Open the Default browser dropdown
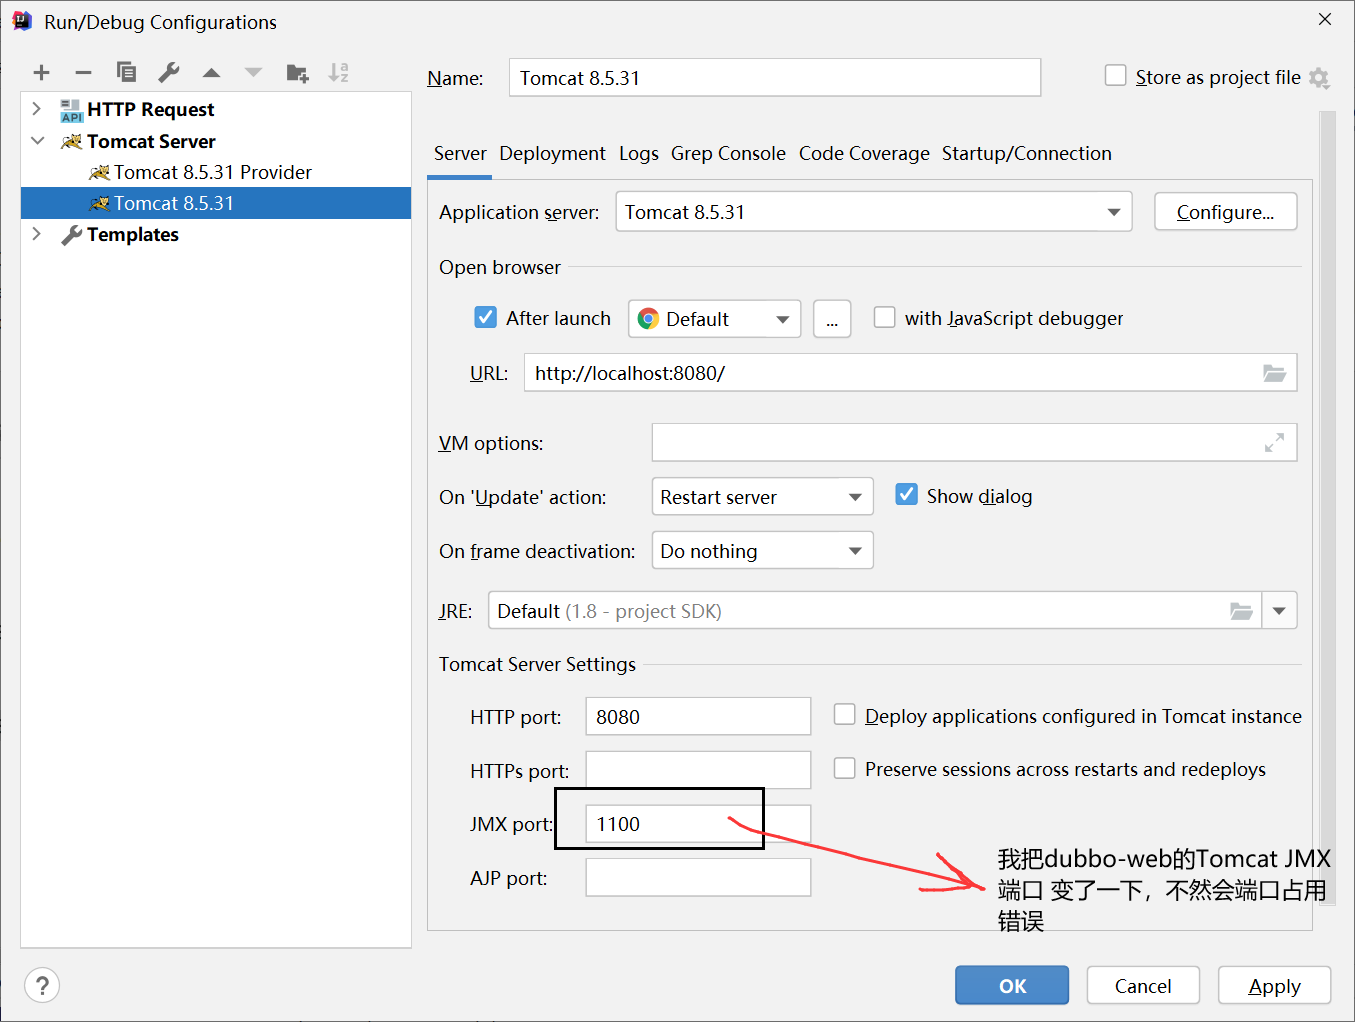 point(714,319)
